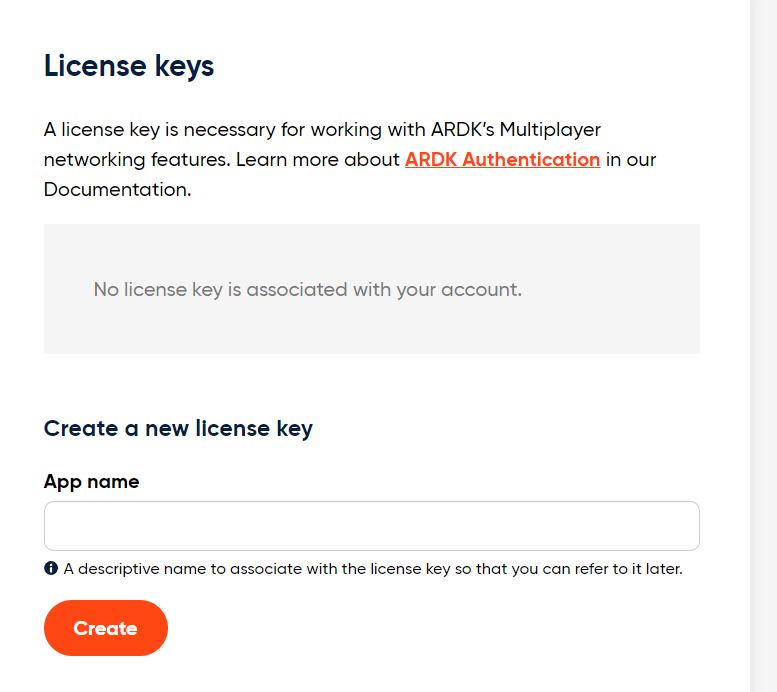Click the App name label

(92, 482)
